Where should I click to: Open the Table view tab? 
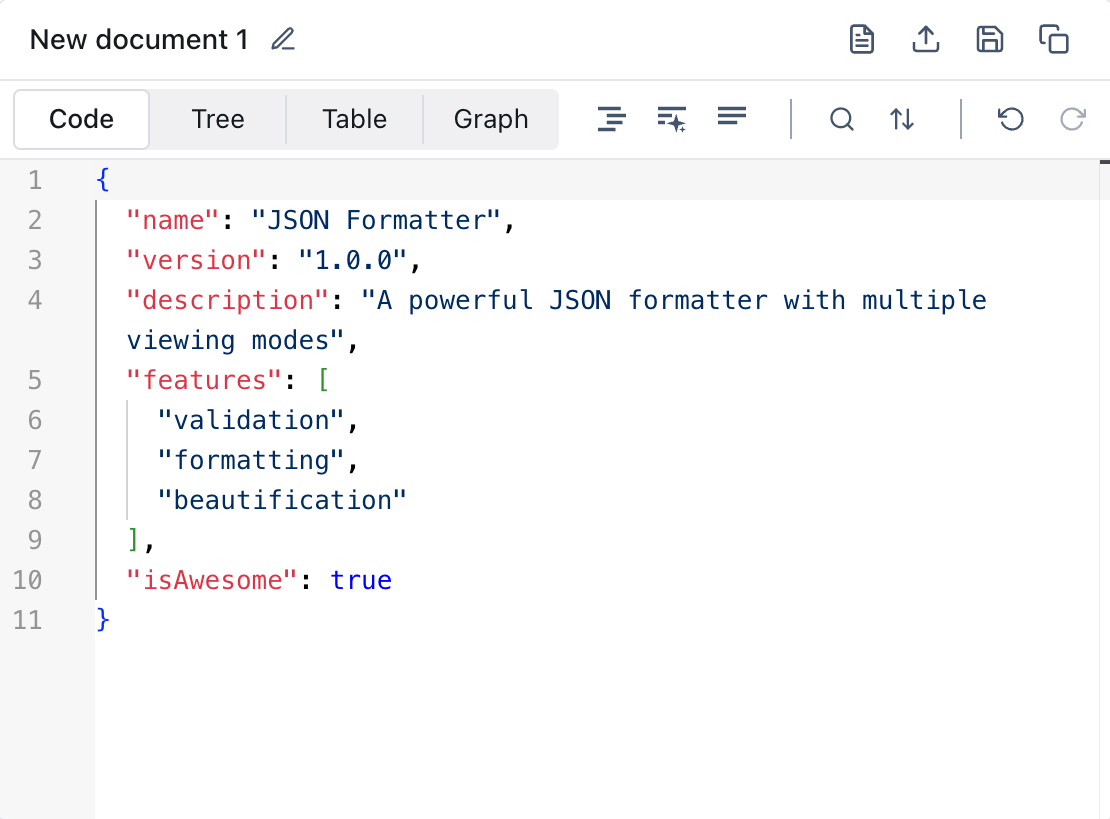point(354,119)
